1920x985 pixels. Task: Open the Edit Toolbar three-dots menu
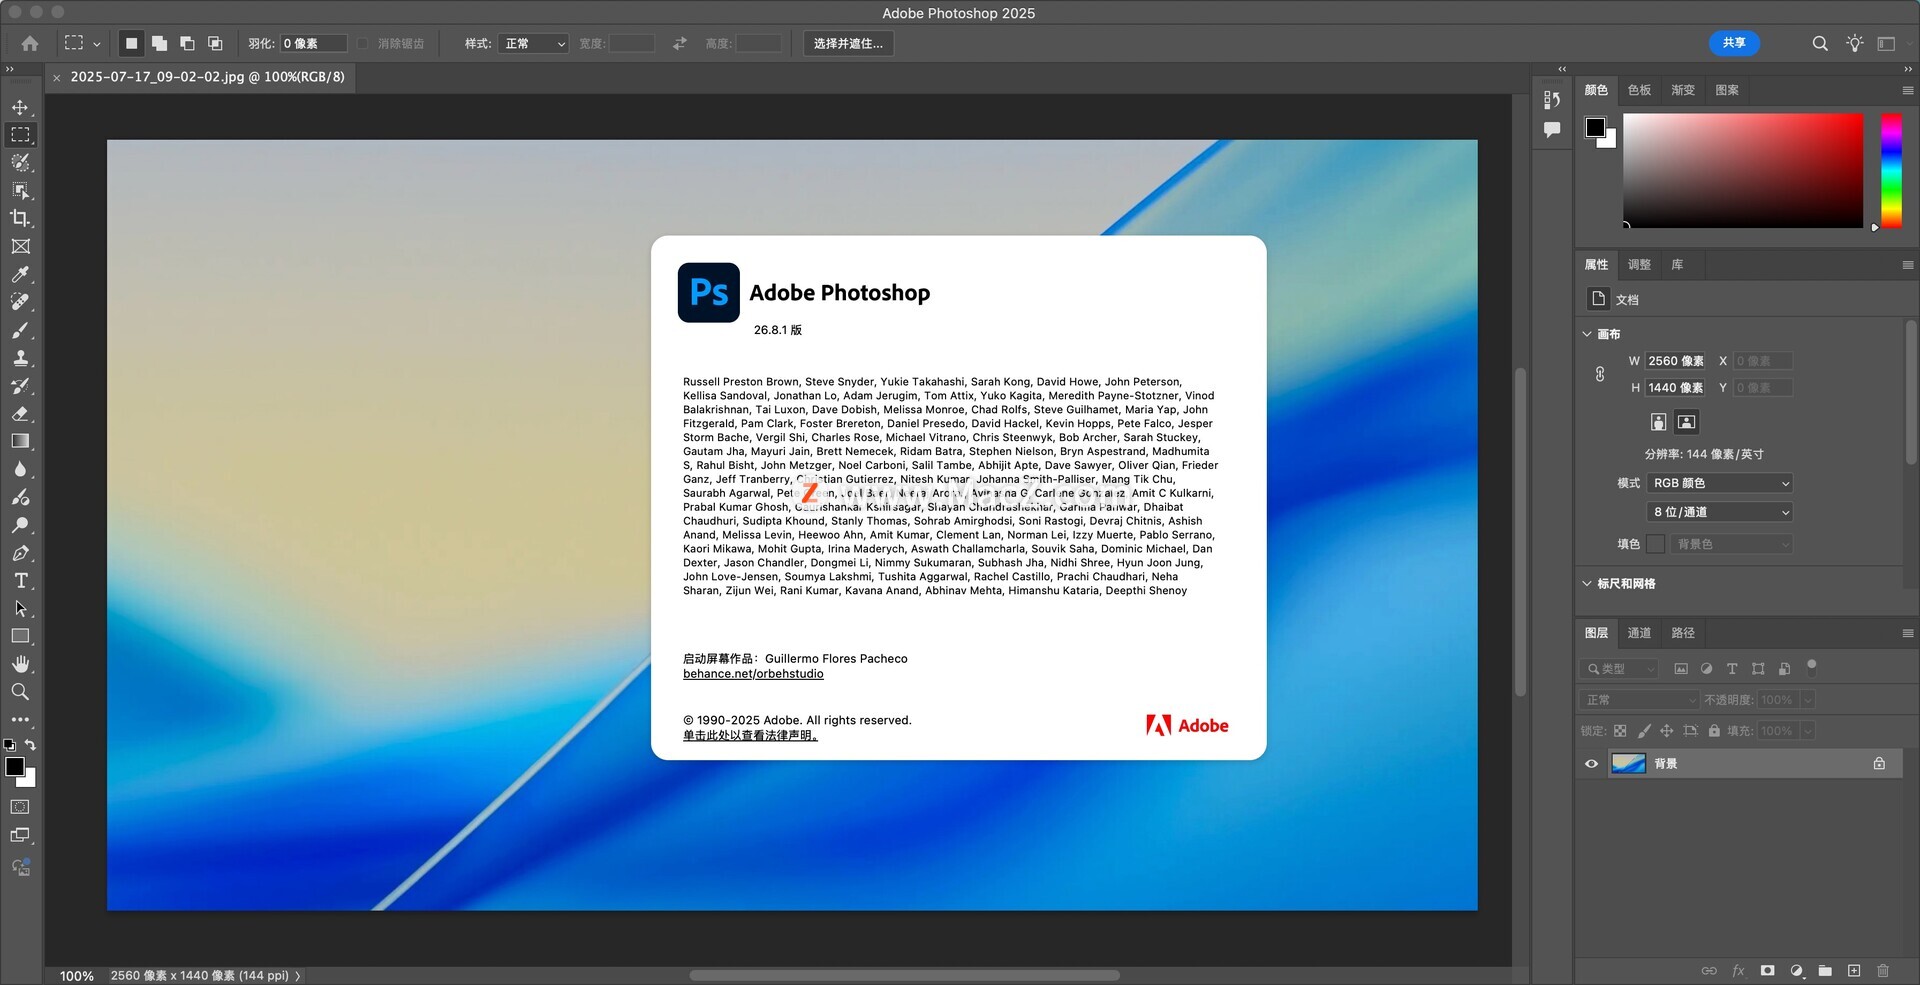(20, 719)
